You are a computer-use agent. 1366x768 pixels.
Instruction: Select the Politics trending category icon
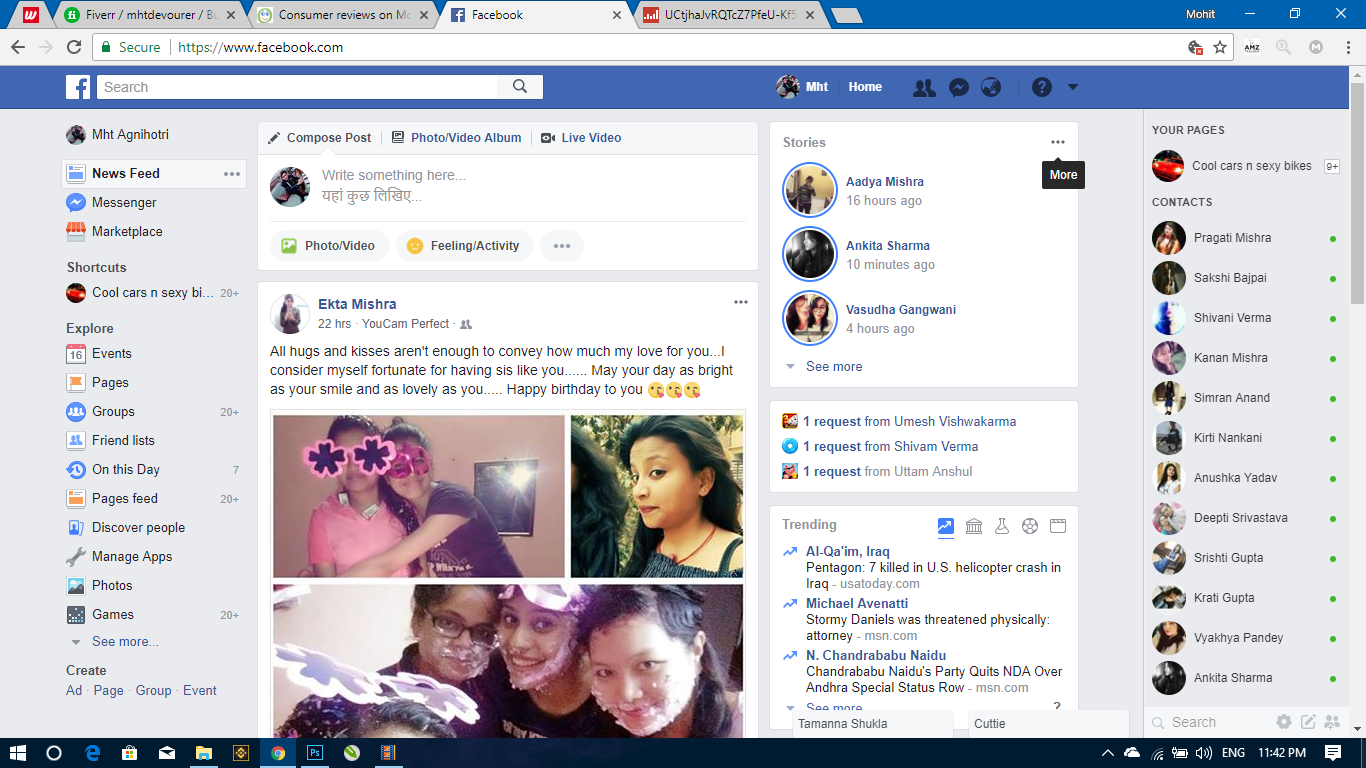coord(974,526)
